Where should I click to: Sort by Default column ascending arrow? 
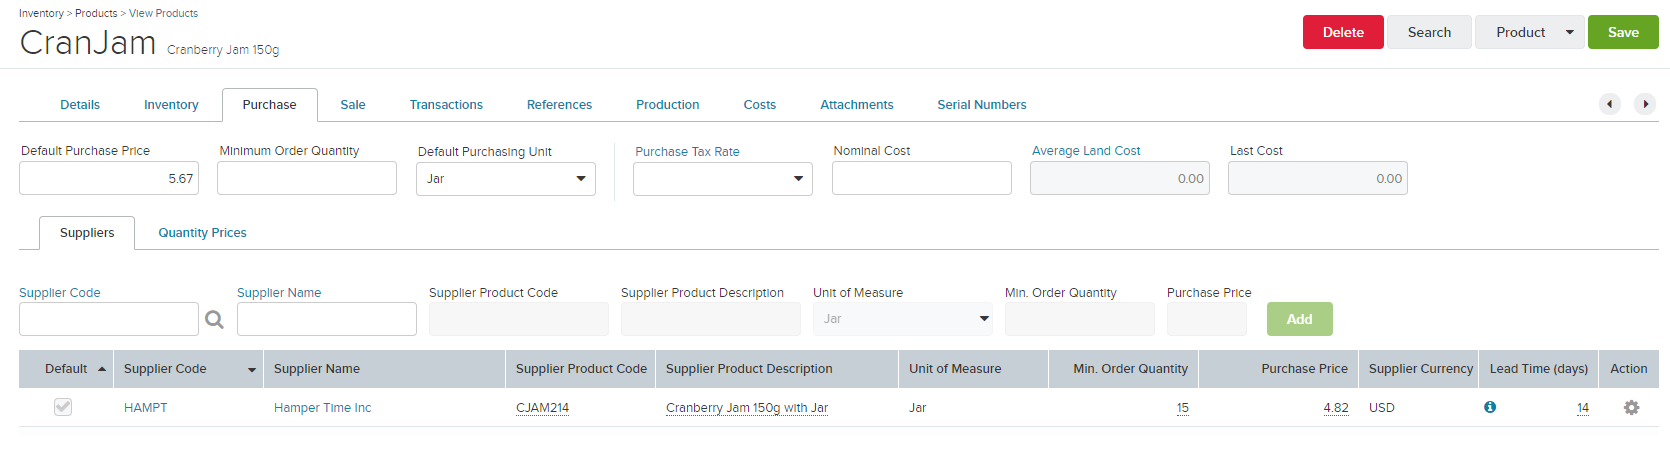[x=102, y=369]
